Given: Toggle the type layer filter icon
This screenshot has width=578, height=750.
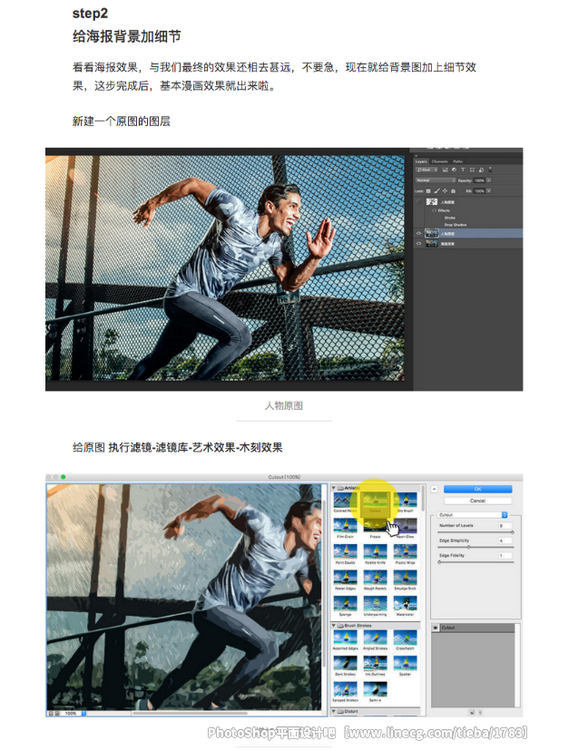Looking at the screenshot, I should [463, 170].
